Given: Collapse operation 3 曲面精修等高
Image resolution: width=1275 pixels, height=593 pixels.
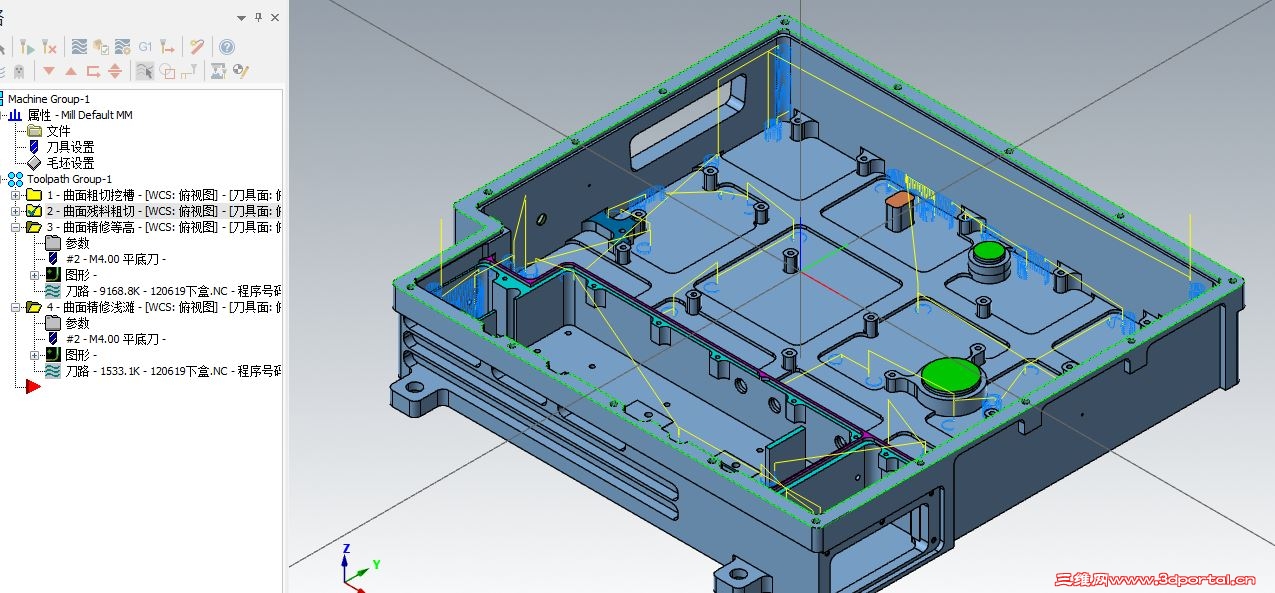Looking at the screenshot, I should 16,227.
